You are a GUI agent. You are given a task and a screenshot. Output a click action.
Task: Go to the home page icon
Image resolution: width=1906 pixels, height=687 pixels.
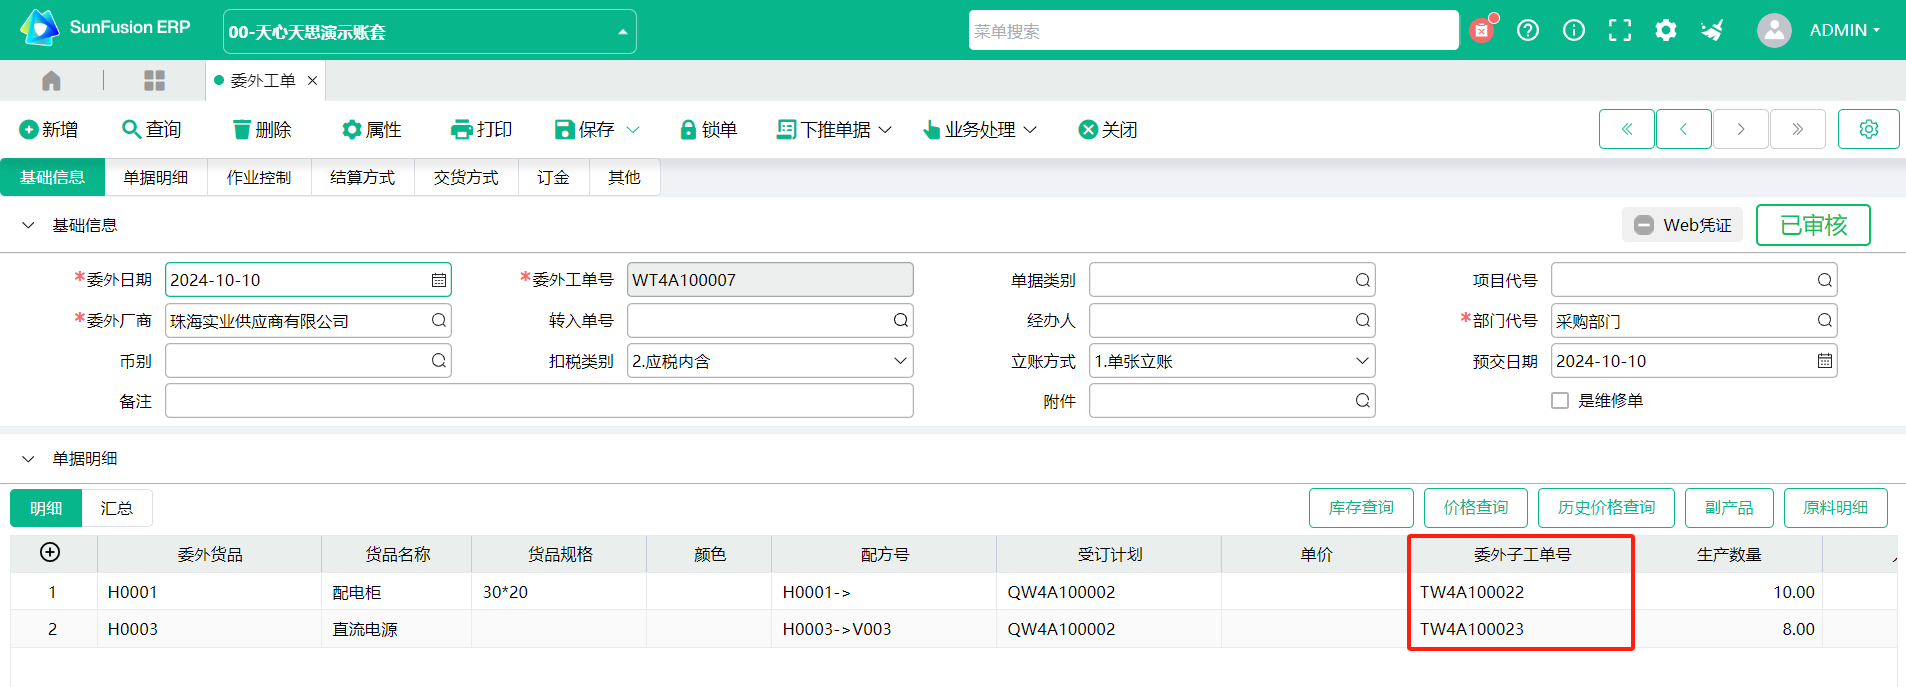(x=52, y=80)
